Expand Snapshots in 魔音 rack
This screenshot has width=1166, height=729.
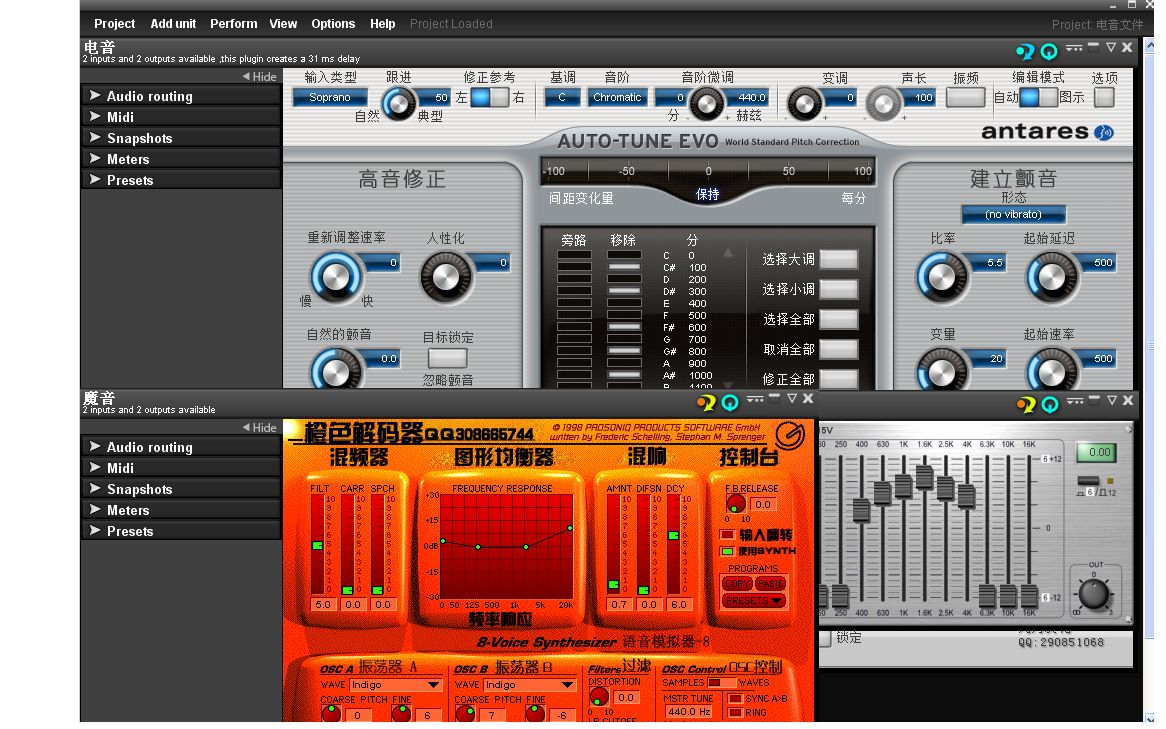[x=181, y=489]
